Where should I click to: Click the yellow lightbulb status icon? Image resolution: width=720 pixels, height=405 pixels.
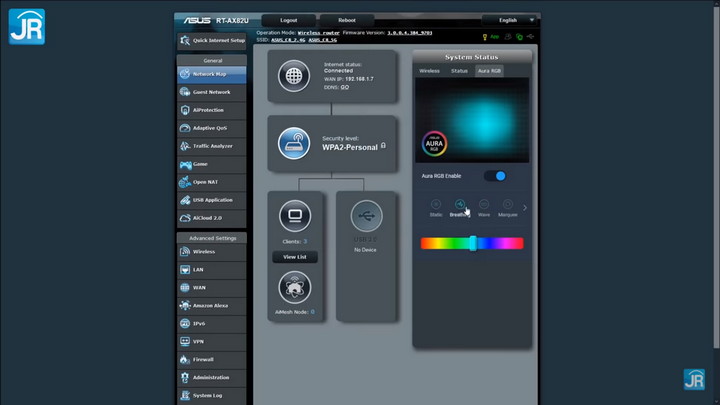point(484,37)
